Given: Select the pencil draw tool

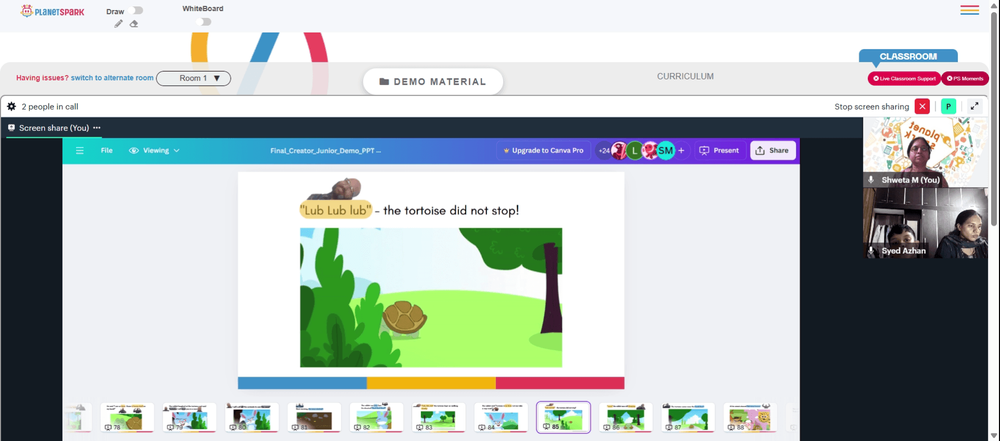Looking at the screenshot, I should (x=119, y=24).
